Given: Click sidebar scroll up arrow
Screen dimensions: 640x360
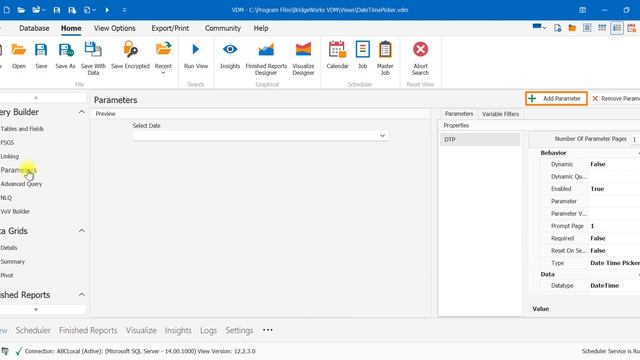Looking at the screenshot, I should (x=36, y=98).
